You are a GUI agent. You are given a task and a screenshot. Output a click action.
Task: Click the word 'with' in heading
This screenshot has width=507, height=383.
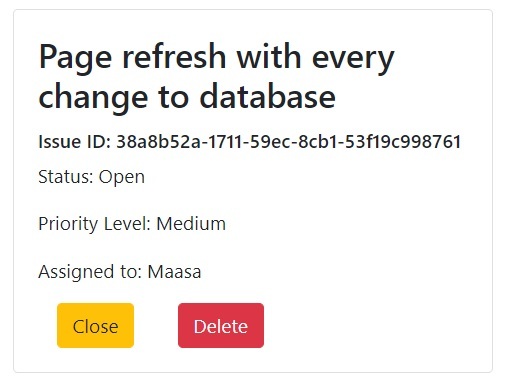click(269, 56)
